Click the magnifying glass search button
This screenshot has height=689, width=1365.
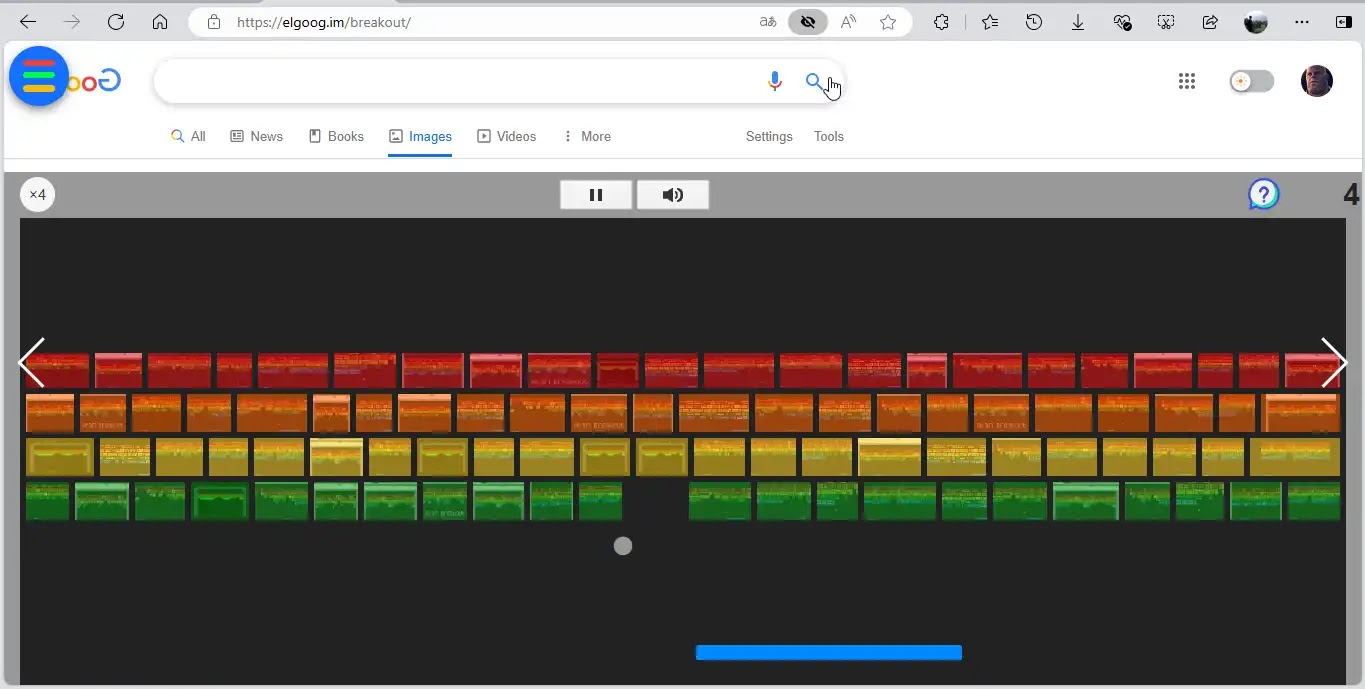pyautogui.click(x=814, y=81)
